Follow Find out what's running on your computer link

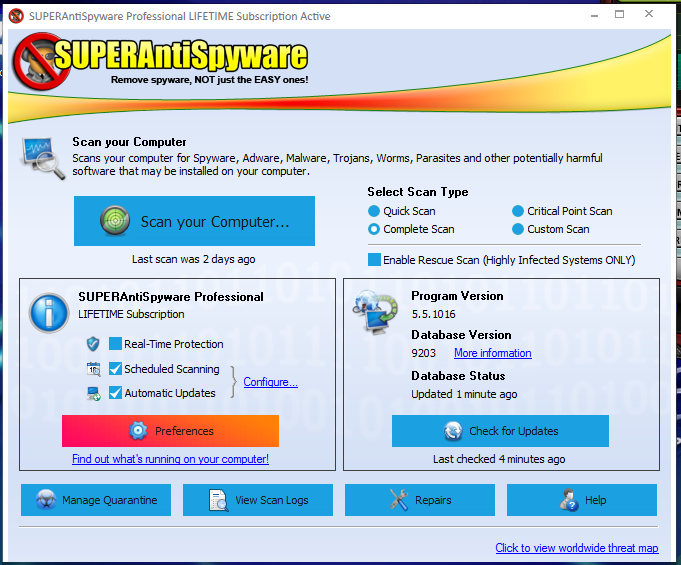170,459
